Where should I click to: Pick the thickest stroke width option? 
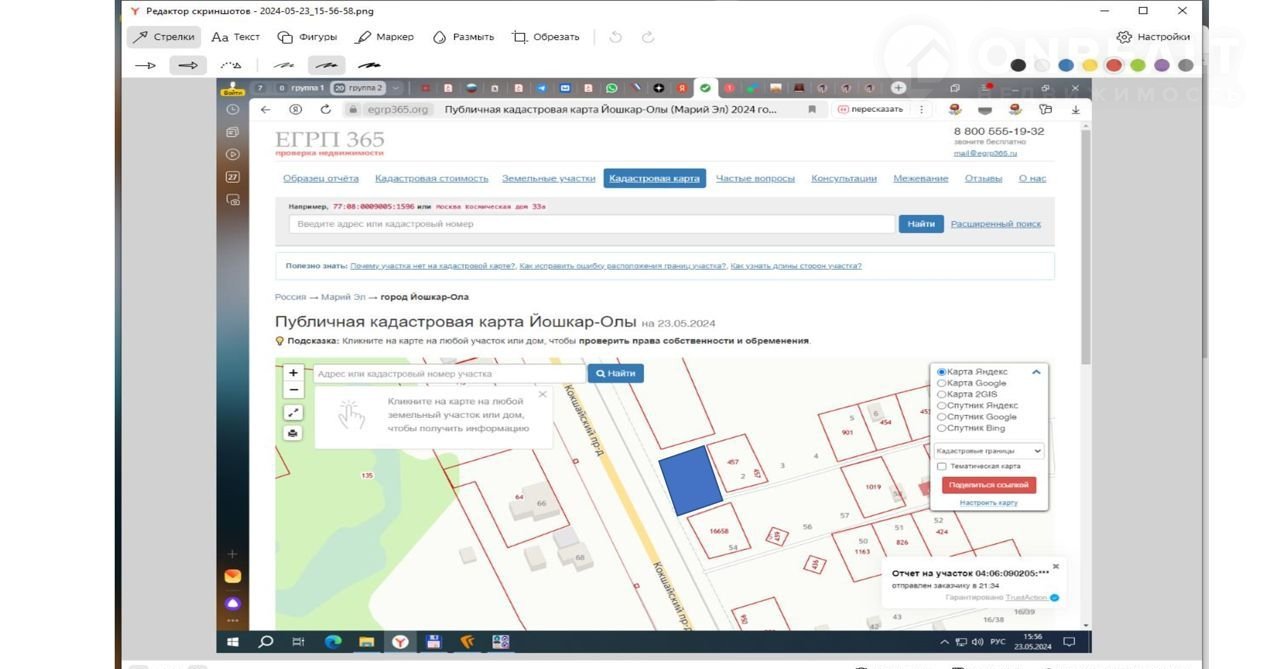[x=369, y=65]
